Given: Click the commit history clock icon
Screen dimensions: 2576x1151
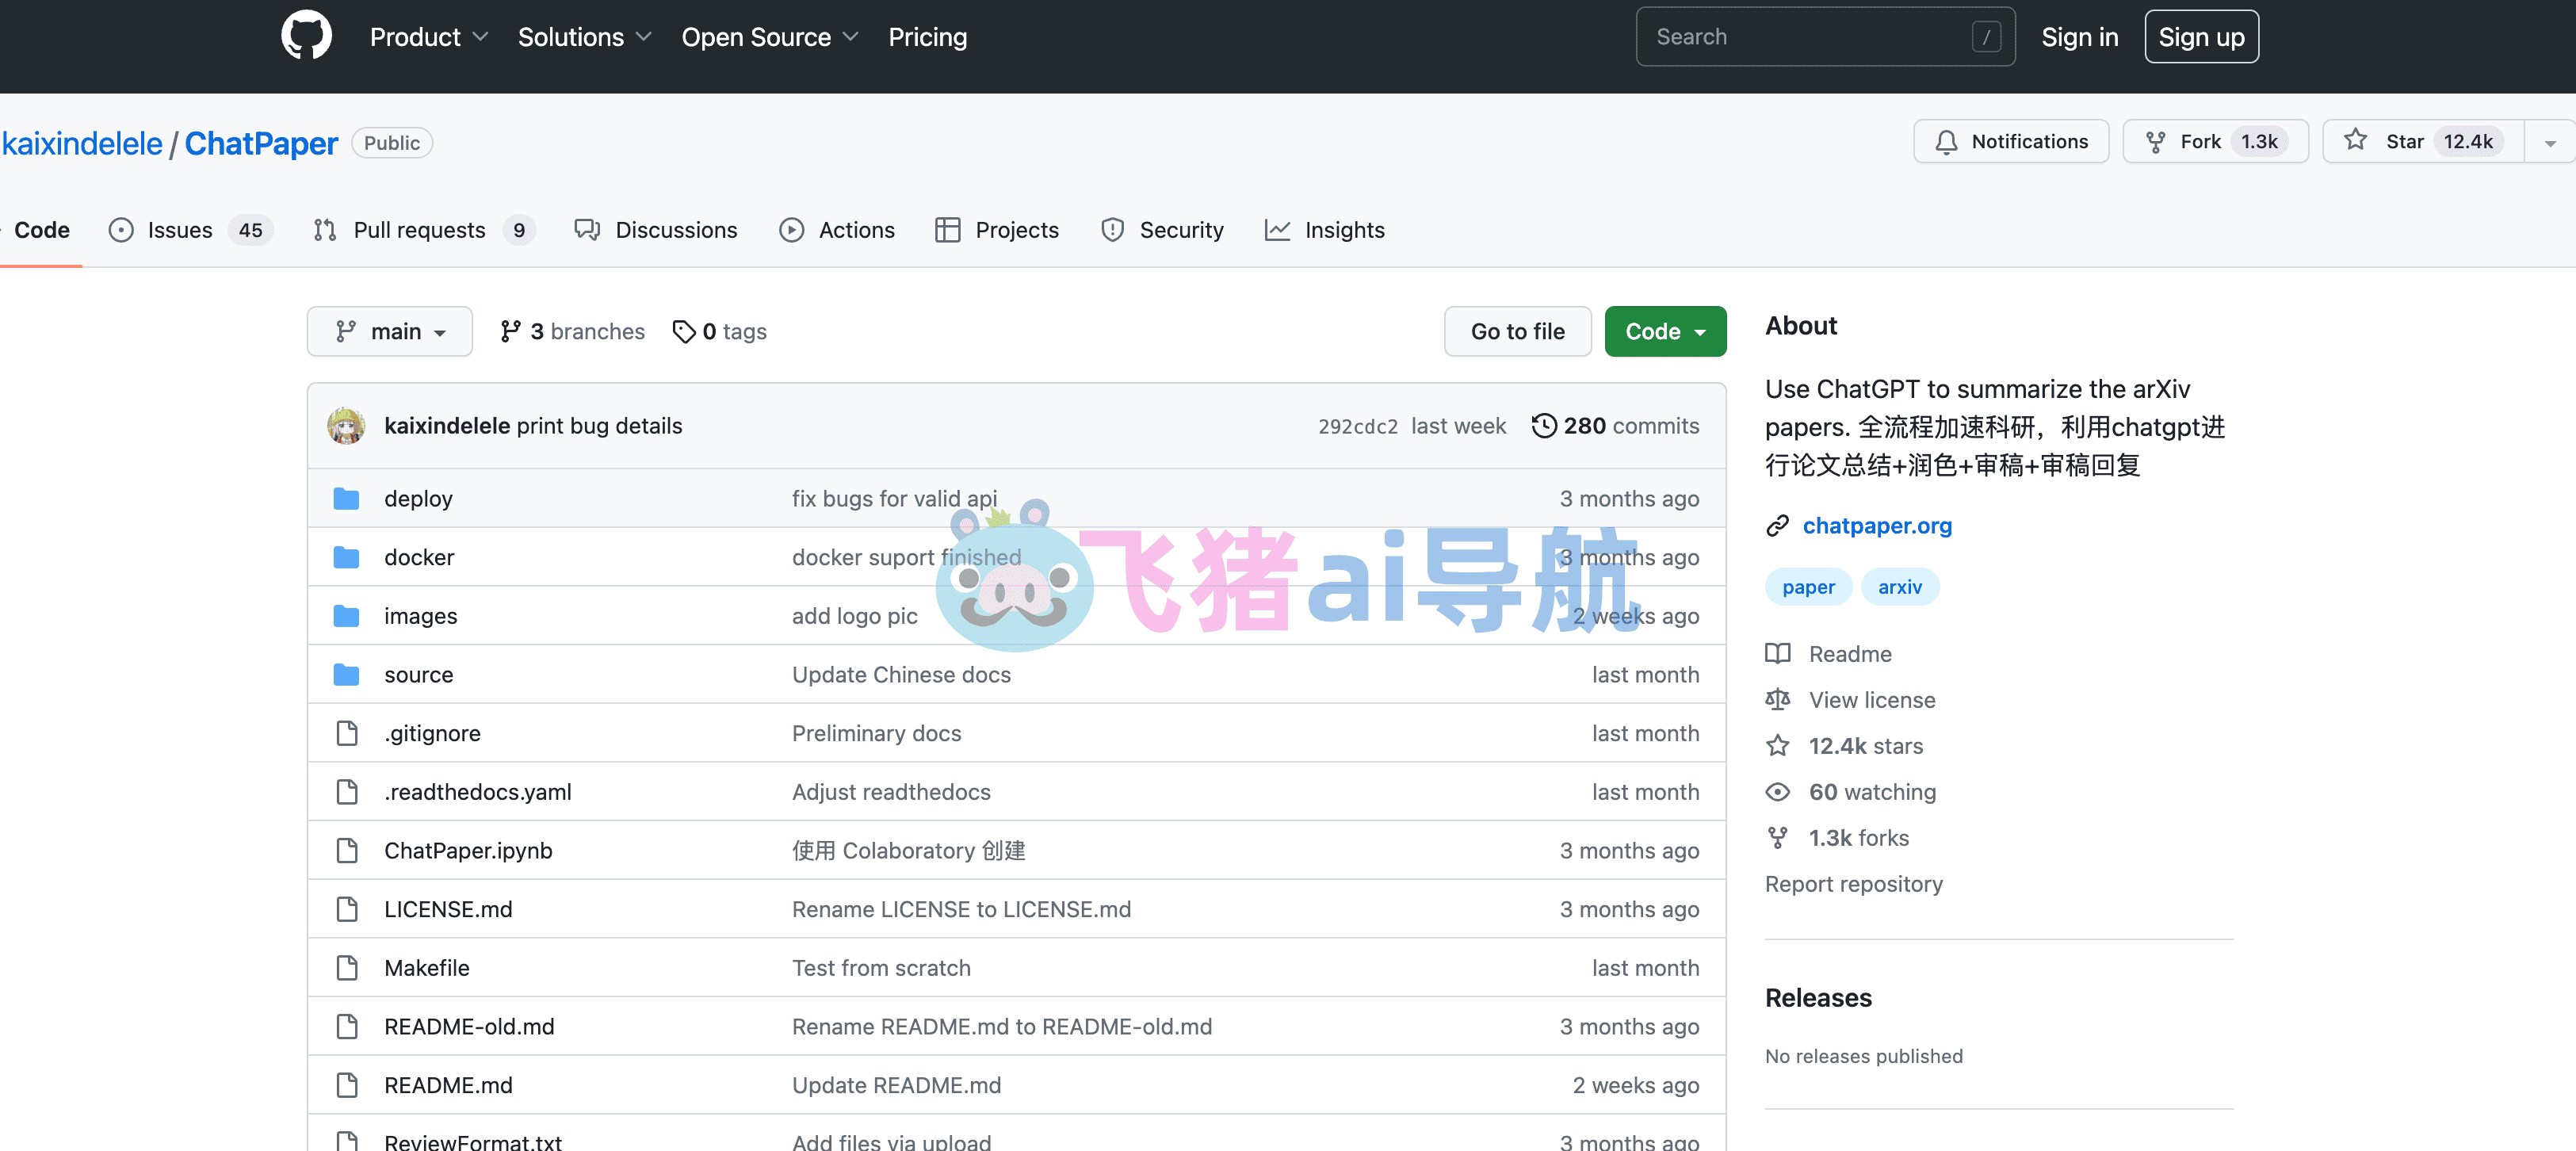Looking at the screenshot, I should click(x=1544, y=426).
